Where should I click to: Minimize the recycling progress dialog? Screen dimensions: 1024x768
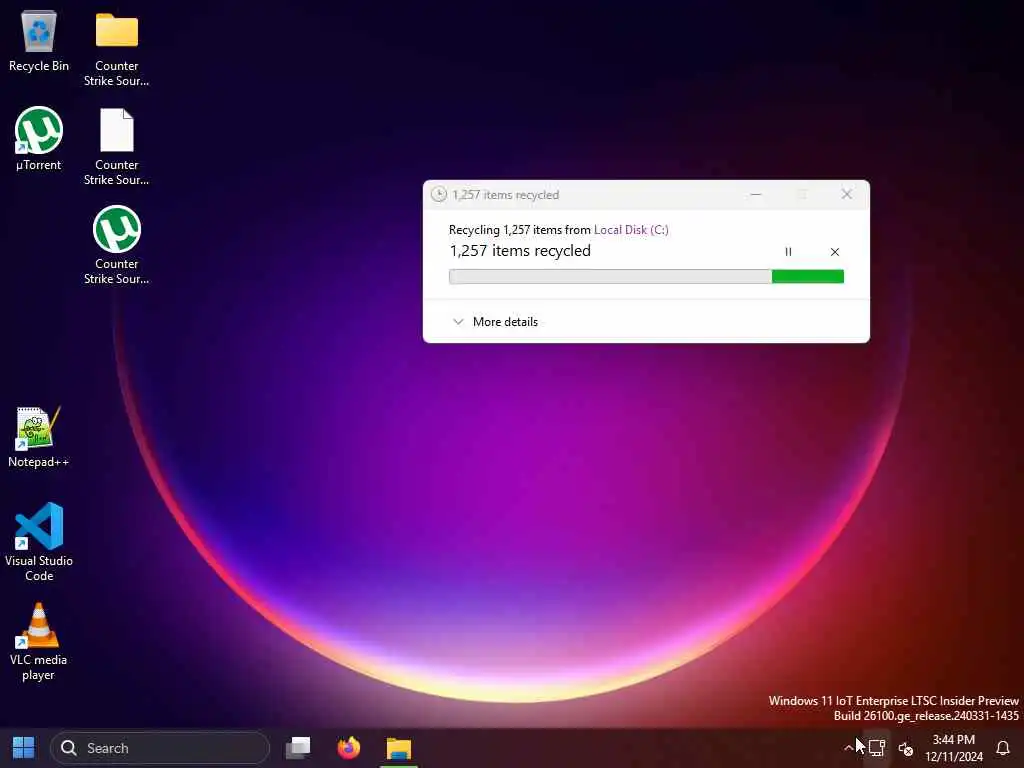pyautogui.click(x=756, y=195)
